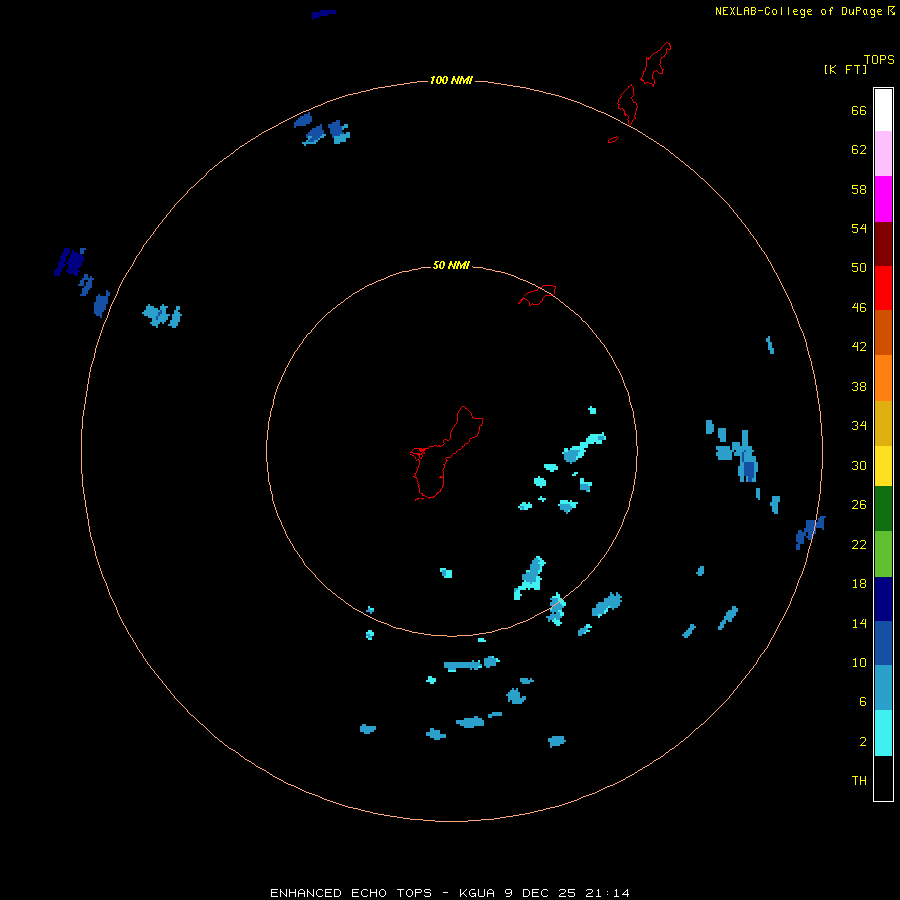The image size is (900, 900).
Task: Click the medium blue 18 K FT swatch
Action: [x=883, y=643]
